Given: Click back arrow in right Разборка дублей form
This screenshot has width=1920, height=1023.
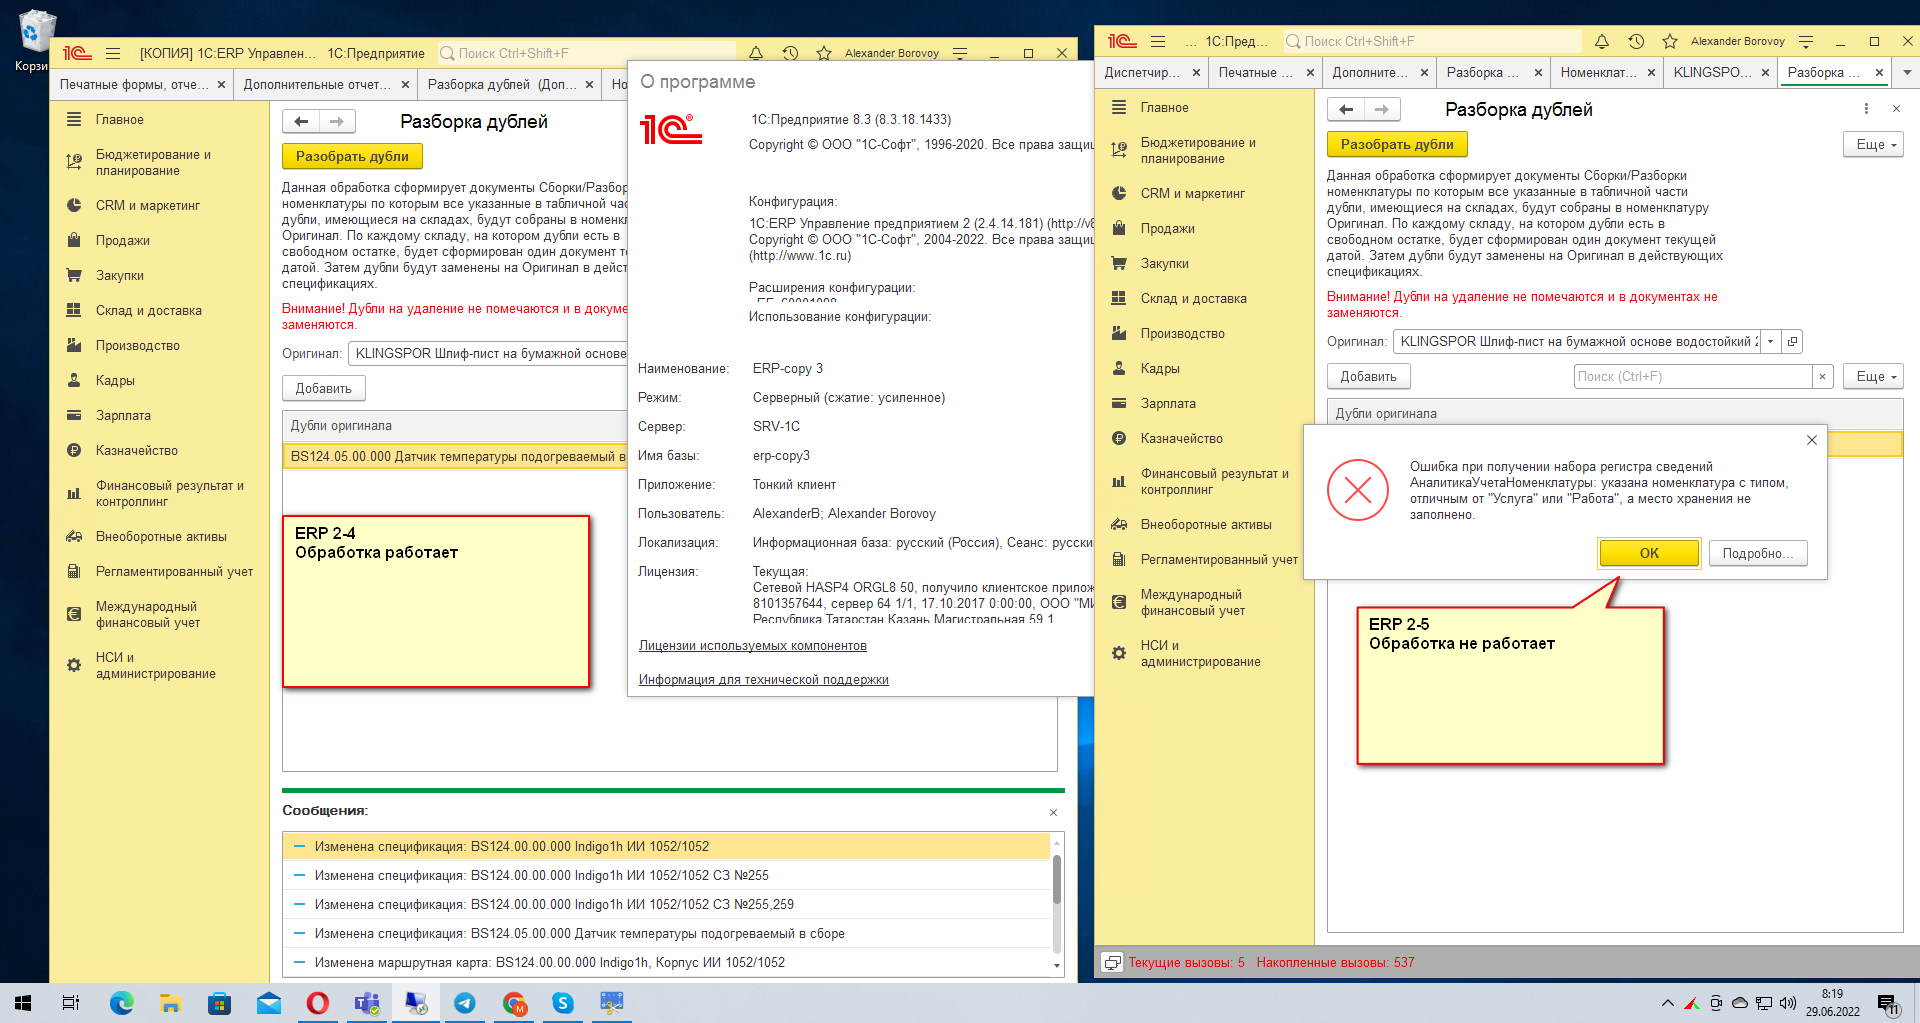Looking at the screenshot, I should pyautogui.click(x=1346, y=109).
